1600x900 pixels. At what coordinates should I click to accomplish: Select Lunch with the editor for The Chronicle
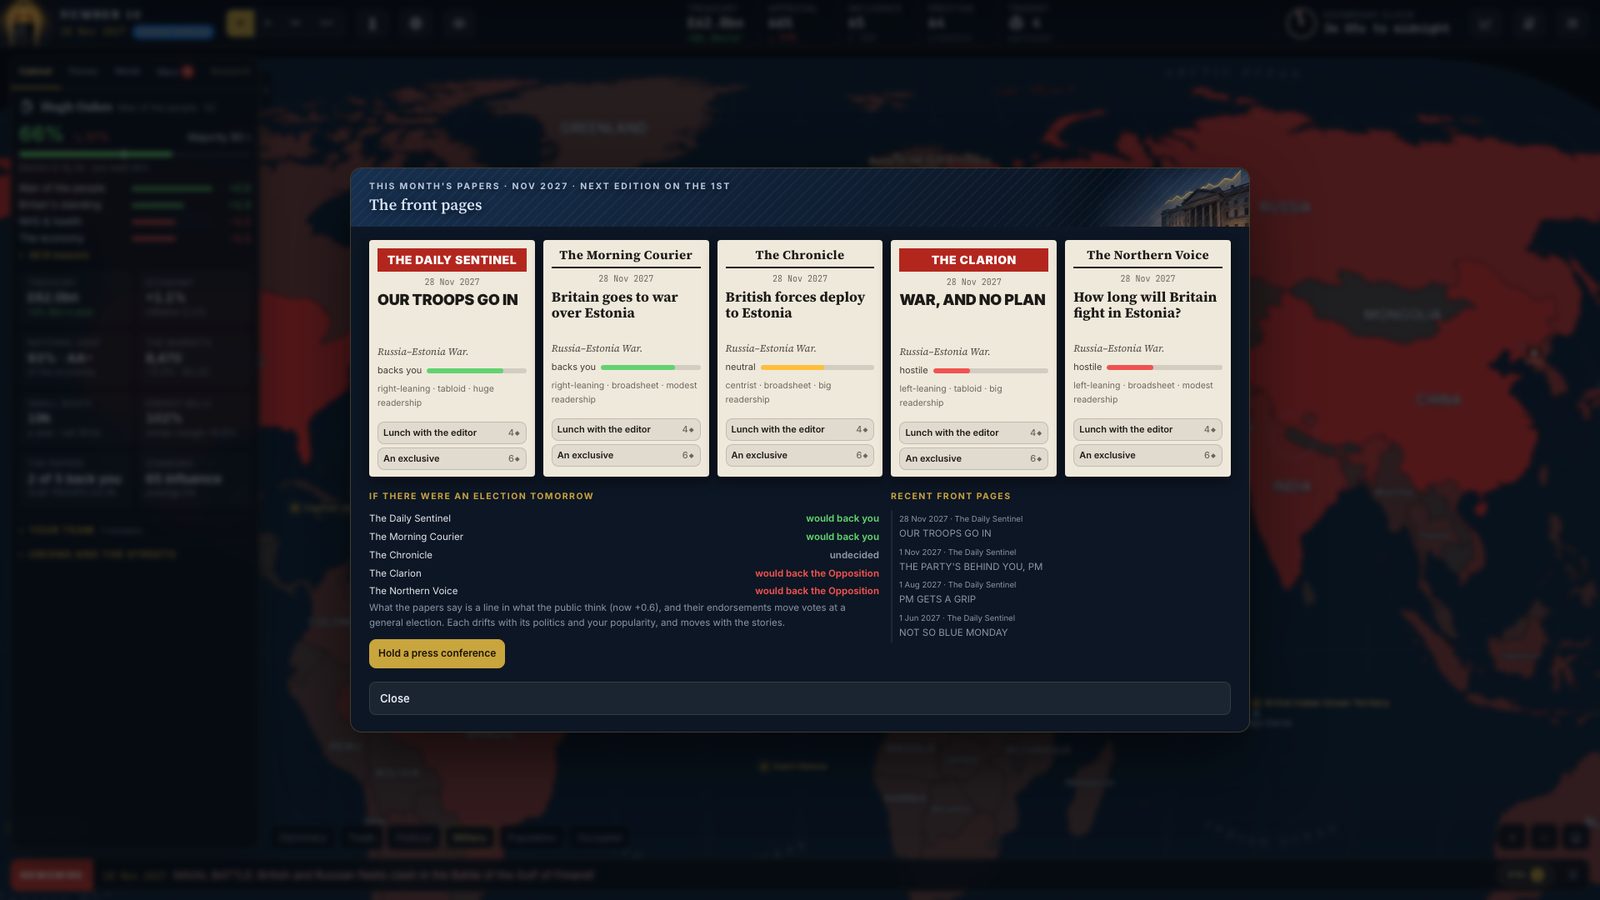pyautogui.click(x=800, y=430)
